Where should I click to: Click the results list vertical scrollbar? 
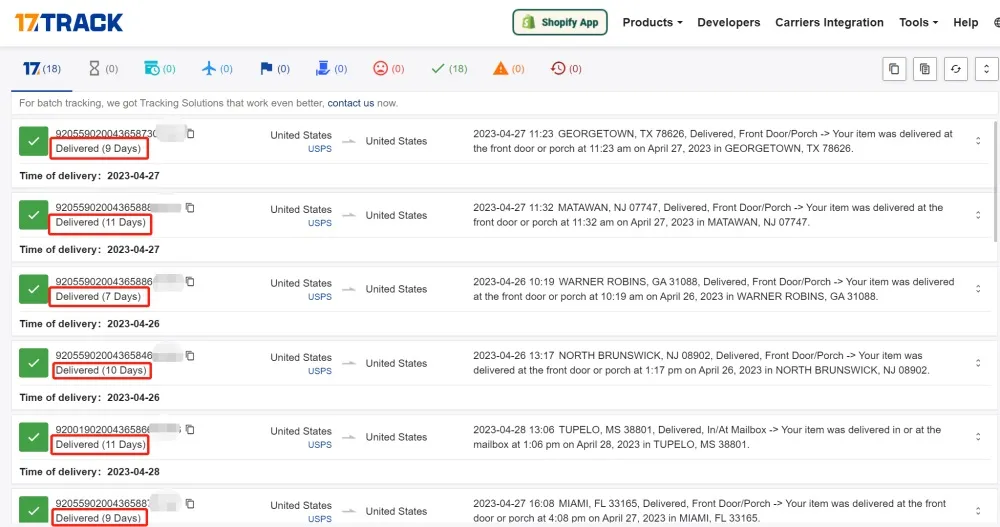tap(996, 180)
